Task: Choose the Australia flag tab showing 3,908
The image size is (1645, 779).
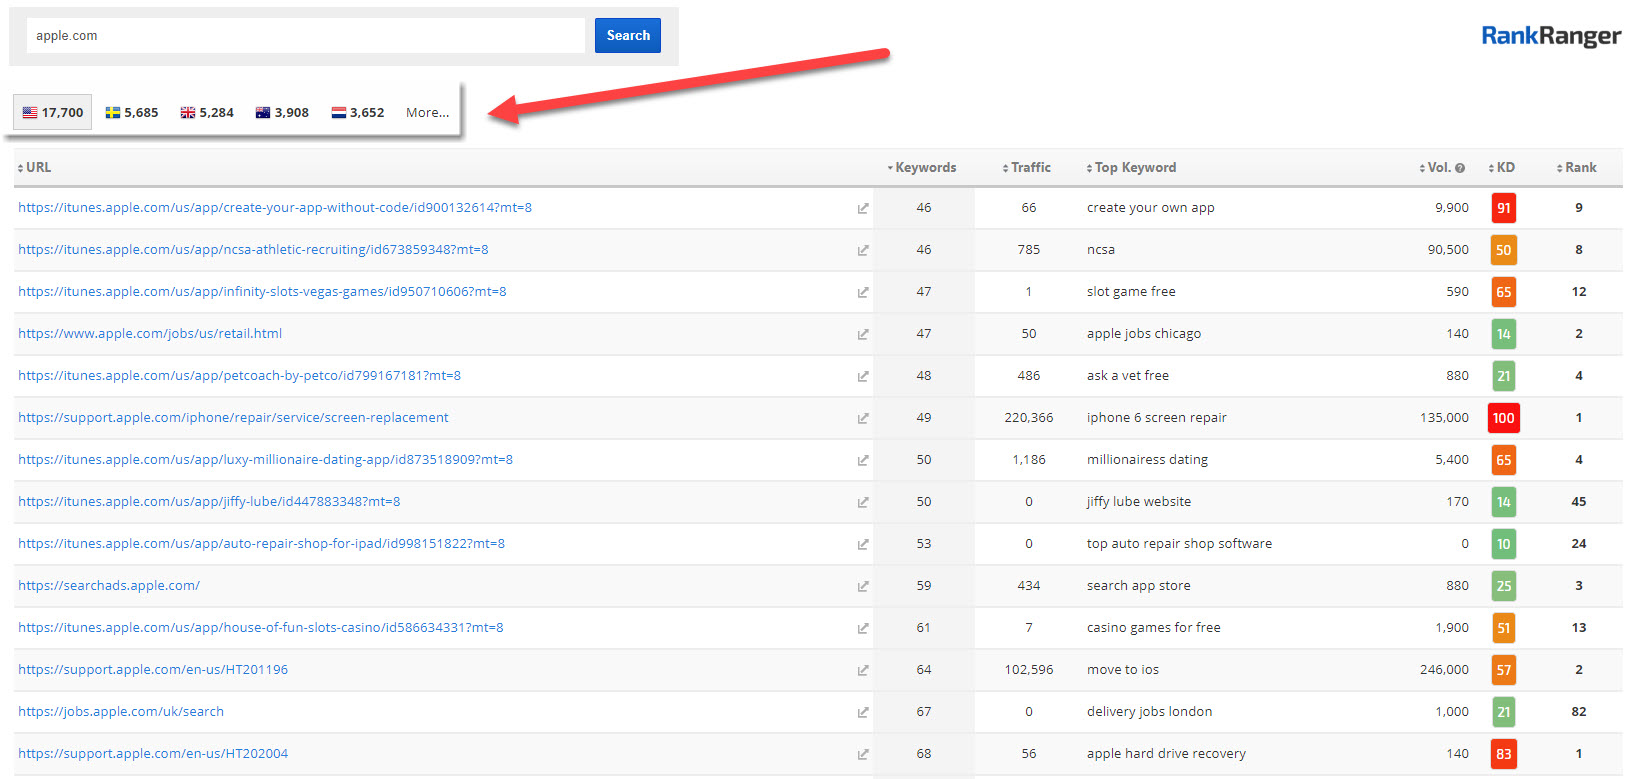Action: [282, 113]
